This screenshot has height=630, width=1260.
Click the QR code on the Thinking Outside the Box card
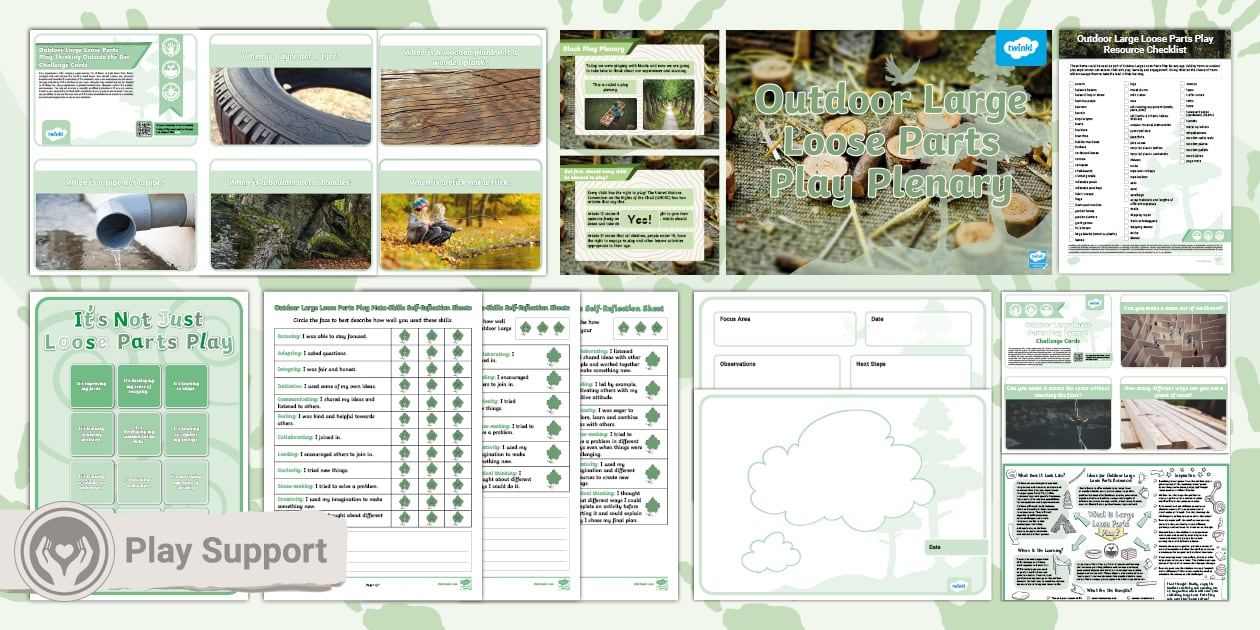[x=142, y=130]
